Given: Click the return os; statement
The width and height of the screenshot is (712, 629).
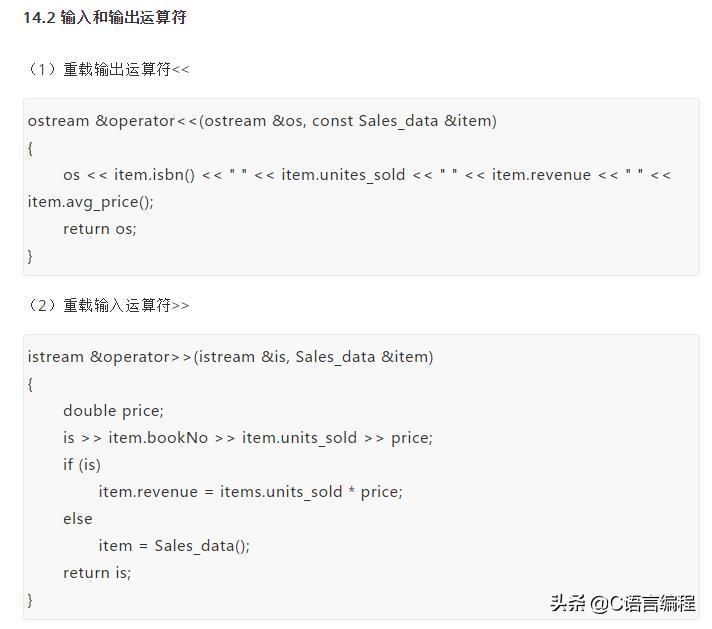Looking at the screenshot, I should point(99,229).
